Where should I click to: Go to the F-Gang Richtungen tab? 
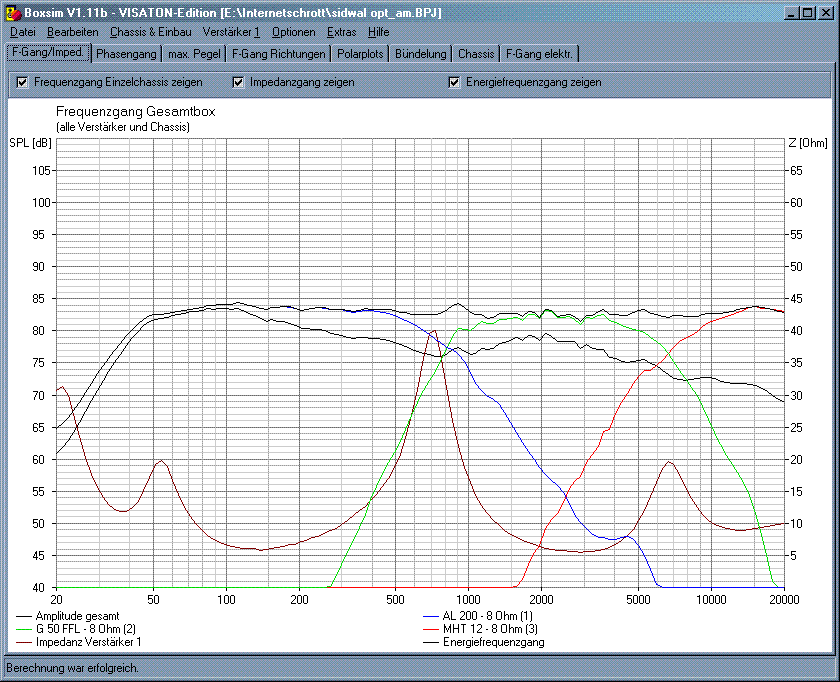[x=278, y=54]
